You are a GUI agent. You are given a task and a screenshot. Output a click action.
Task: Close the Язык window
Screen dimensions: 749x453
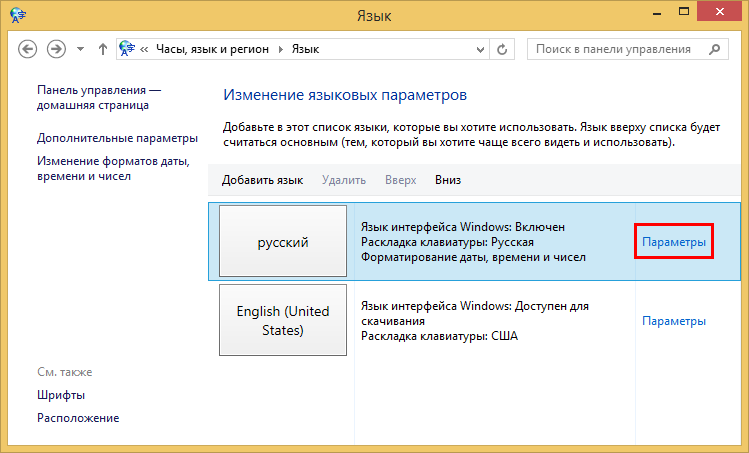(720, 11)
